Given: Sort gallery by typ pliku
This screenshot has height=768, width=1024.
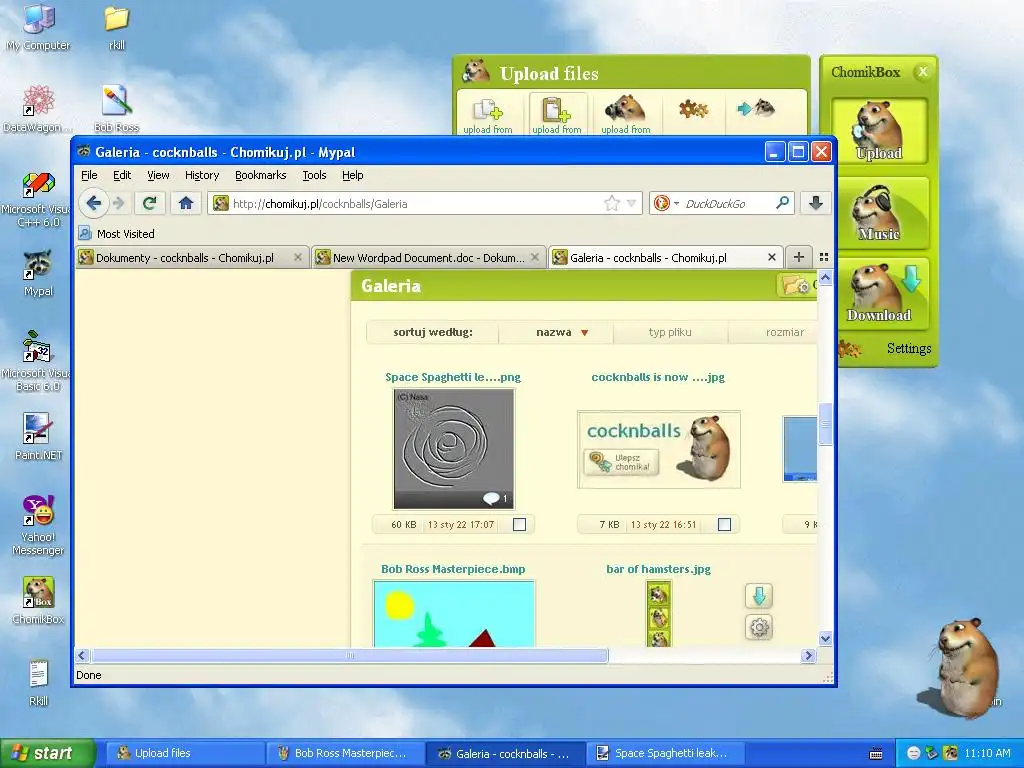Looking at the screenshot, I should (x=670, y=332).
